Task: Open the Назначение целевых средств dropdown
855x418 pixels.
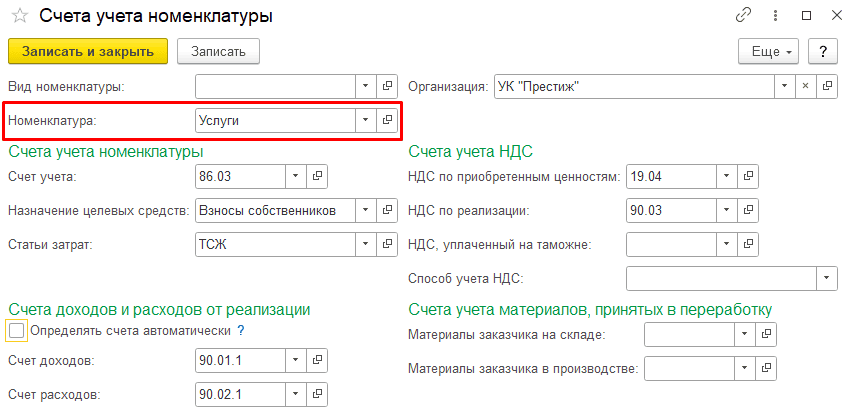Action: click(x=365, y=210)
